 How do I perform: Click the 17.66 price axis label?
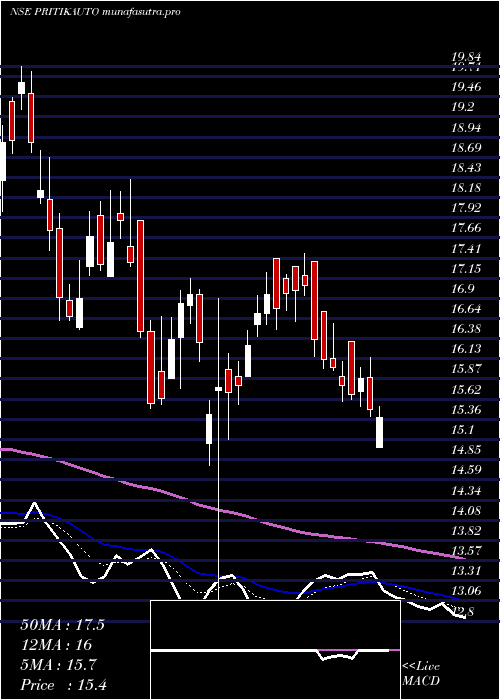tap(466, 228)
